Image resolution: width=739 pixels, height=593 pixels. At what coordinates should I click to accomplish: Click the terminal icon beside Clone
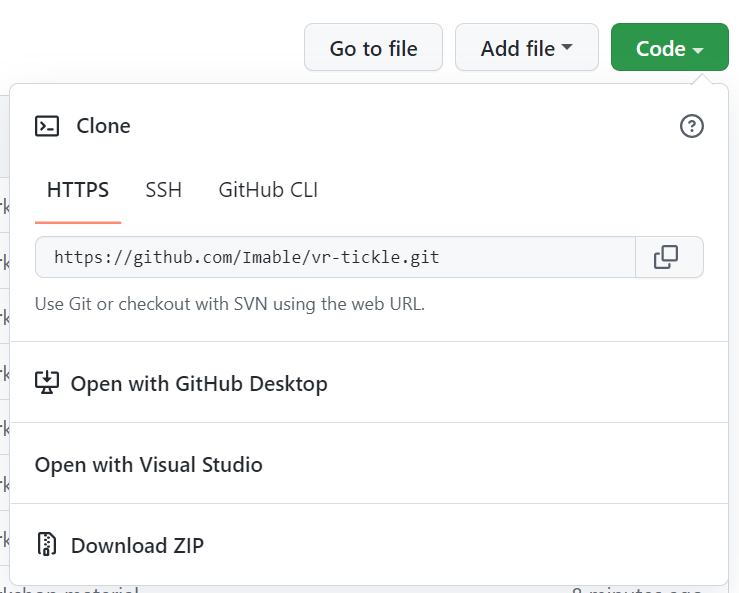(47, 126)
